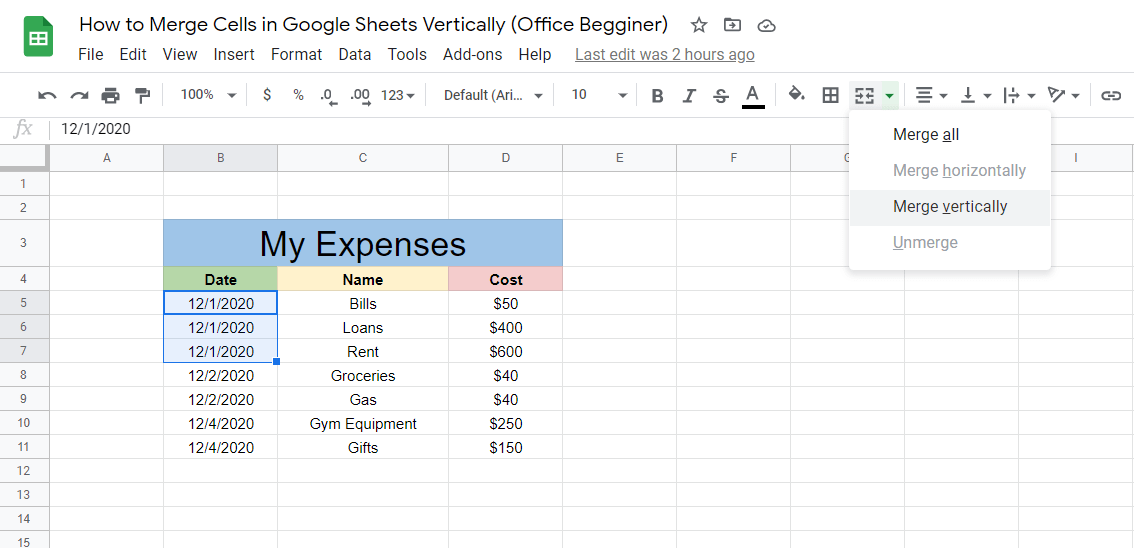The image size is (1134, 548).
Task: Open the Default (Arial) font dropdown
Action: coord(493,95)
